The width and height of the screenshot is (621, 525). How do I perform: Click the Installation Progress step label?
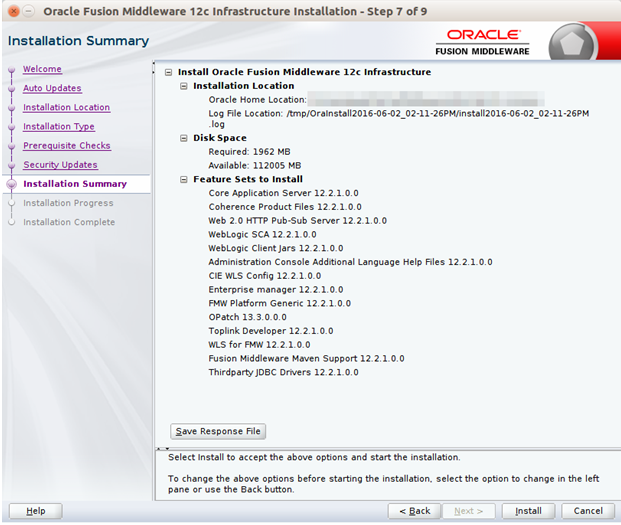68,203
